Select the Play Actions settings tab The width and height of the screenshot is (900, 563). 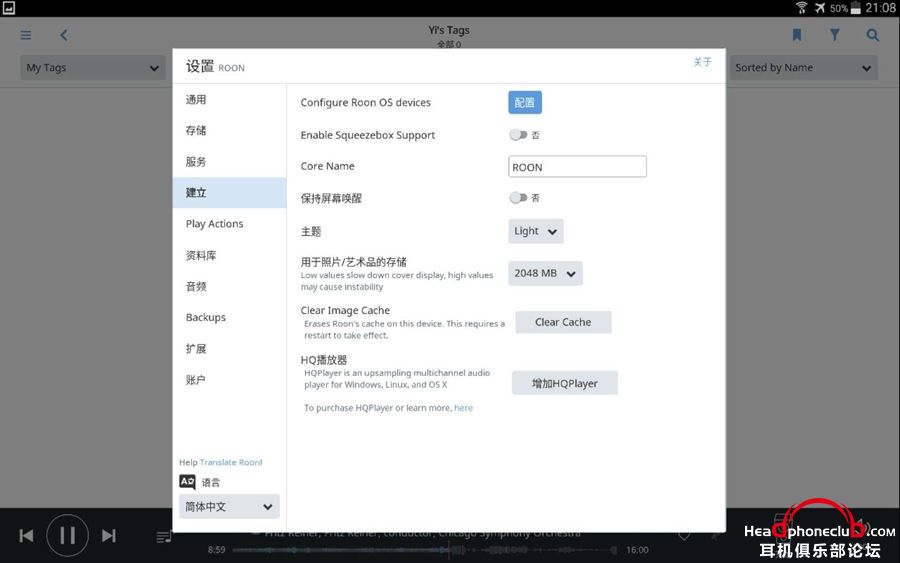(230, 224)
